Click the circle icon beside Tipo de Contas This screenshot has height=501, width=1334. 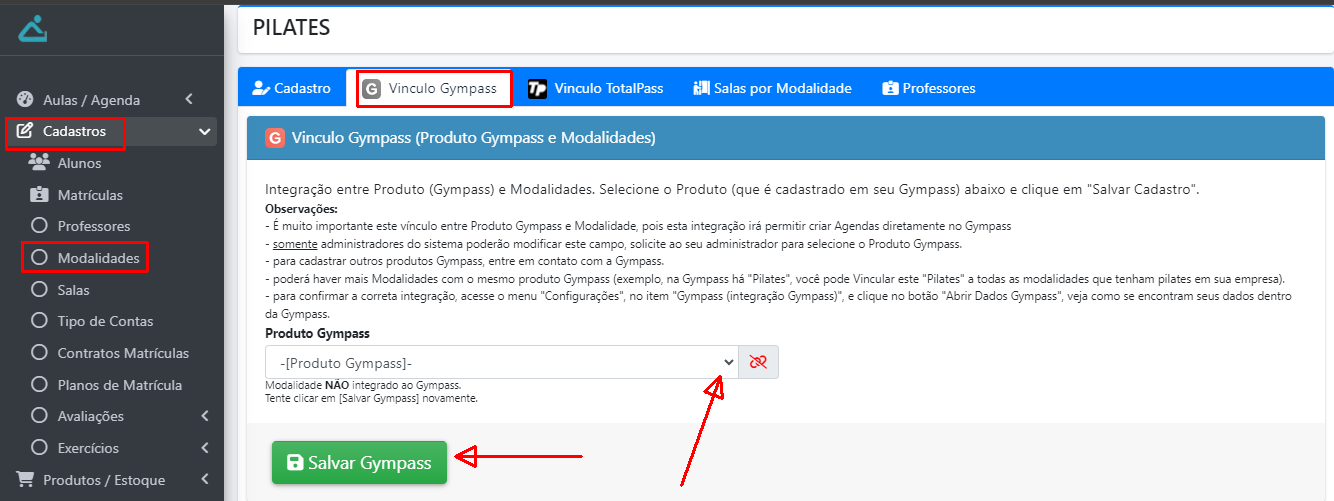coord(40,321)
